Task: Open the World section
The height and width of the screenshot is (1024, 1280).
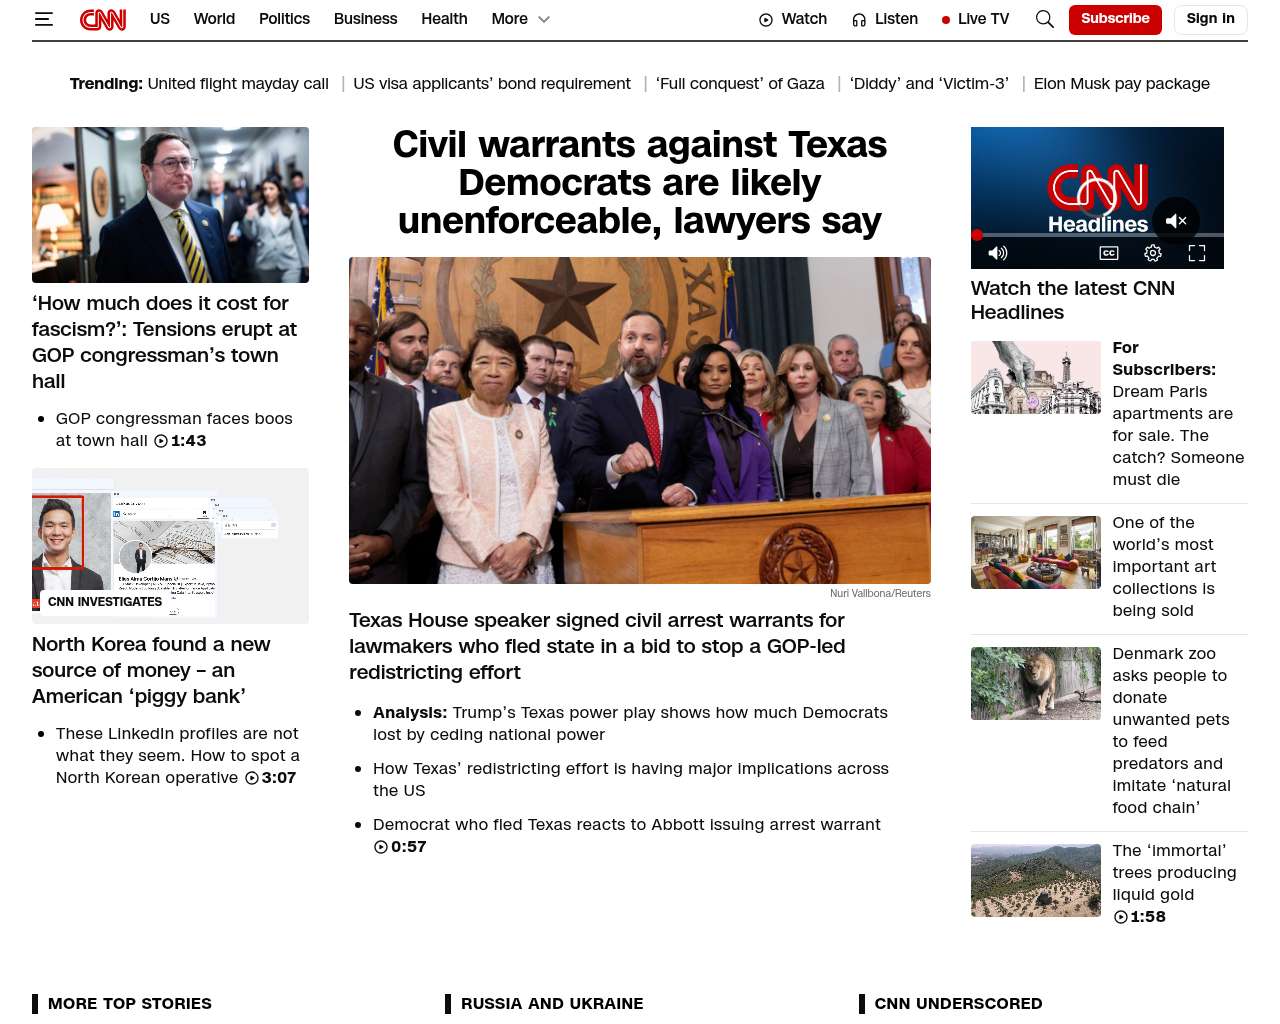Action: (x=214, y=19)
